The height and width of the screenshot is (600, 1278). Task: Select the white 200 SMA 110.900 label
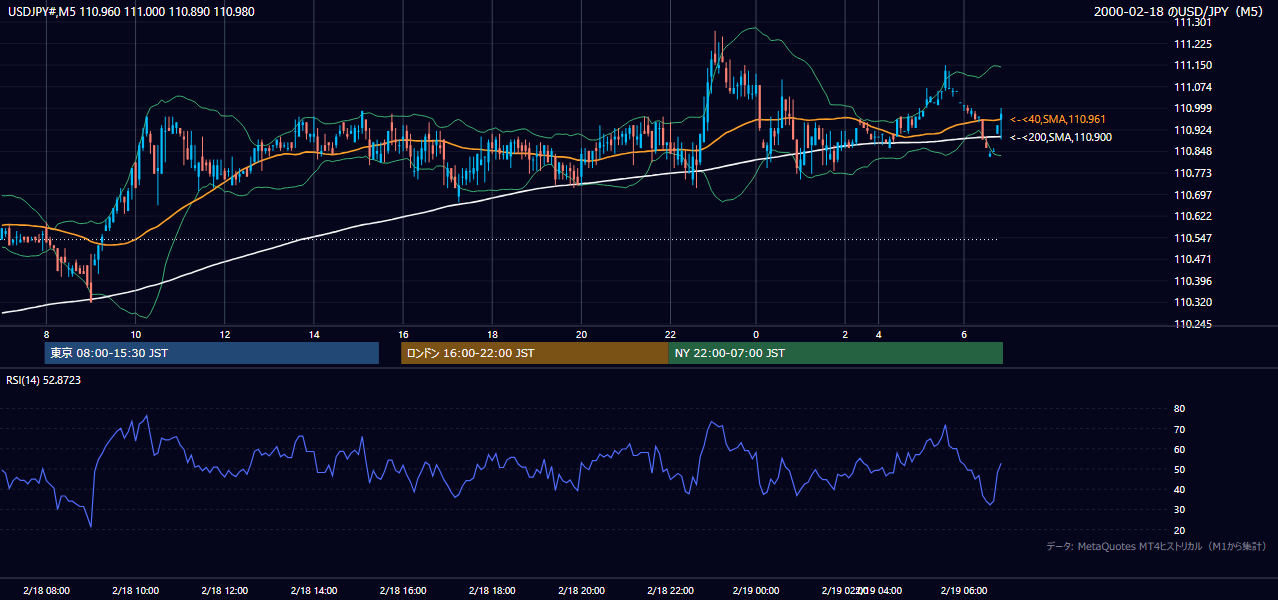1060,137
